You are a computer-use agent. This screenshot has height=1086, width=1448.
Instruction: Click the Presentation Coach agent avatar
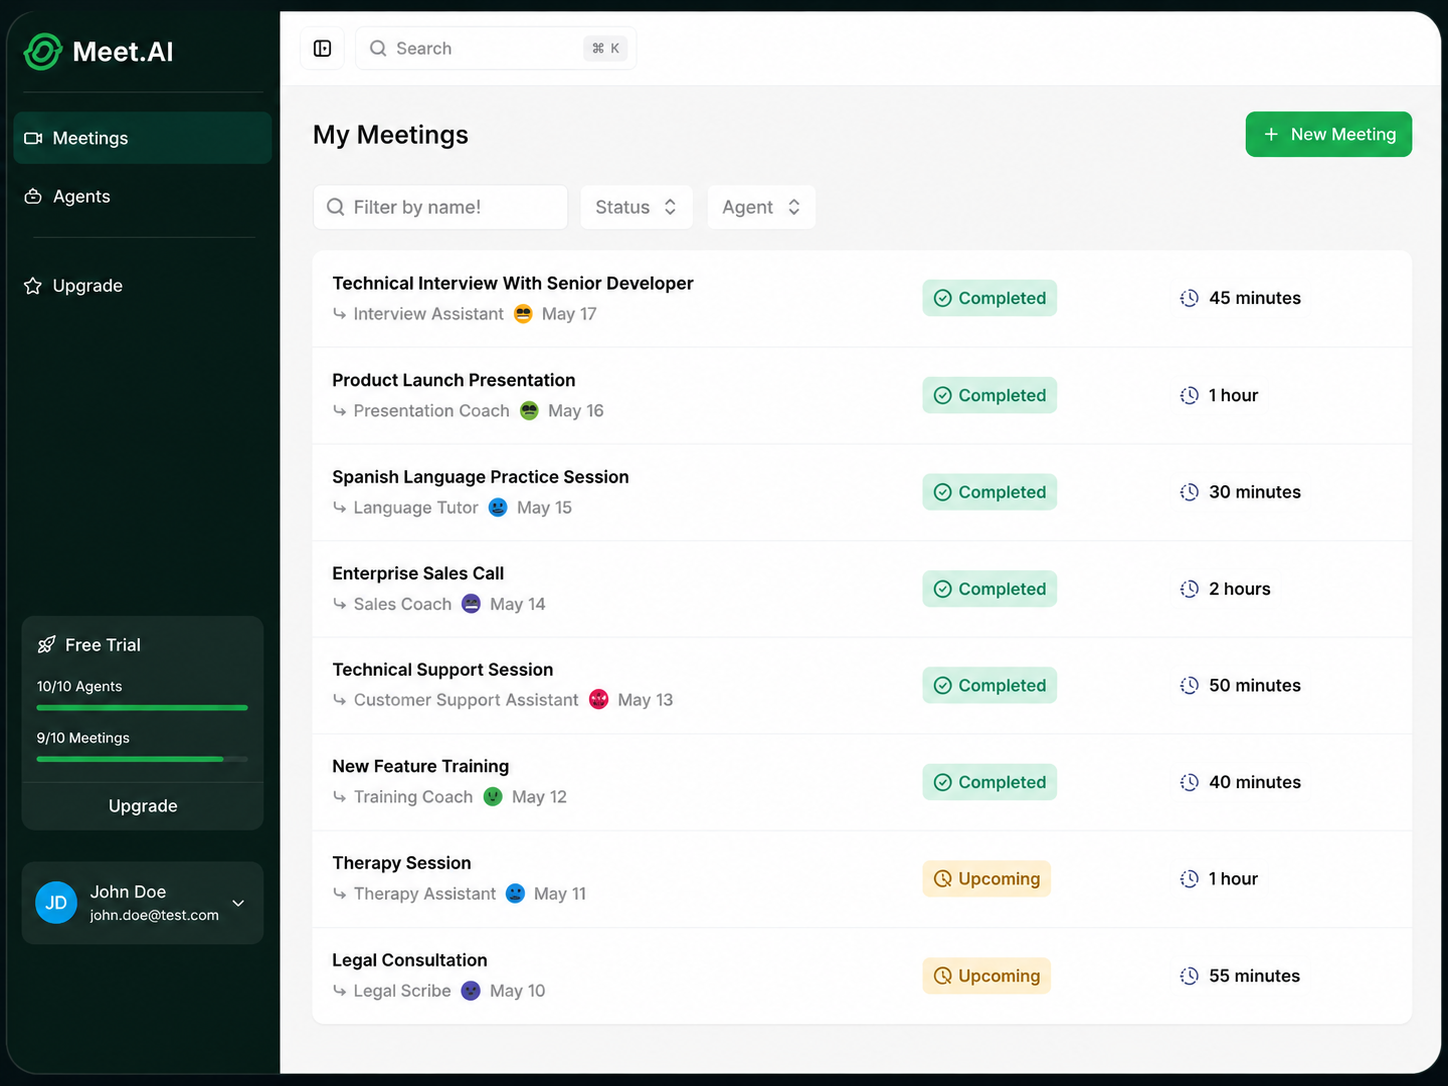point(529,411)
